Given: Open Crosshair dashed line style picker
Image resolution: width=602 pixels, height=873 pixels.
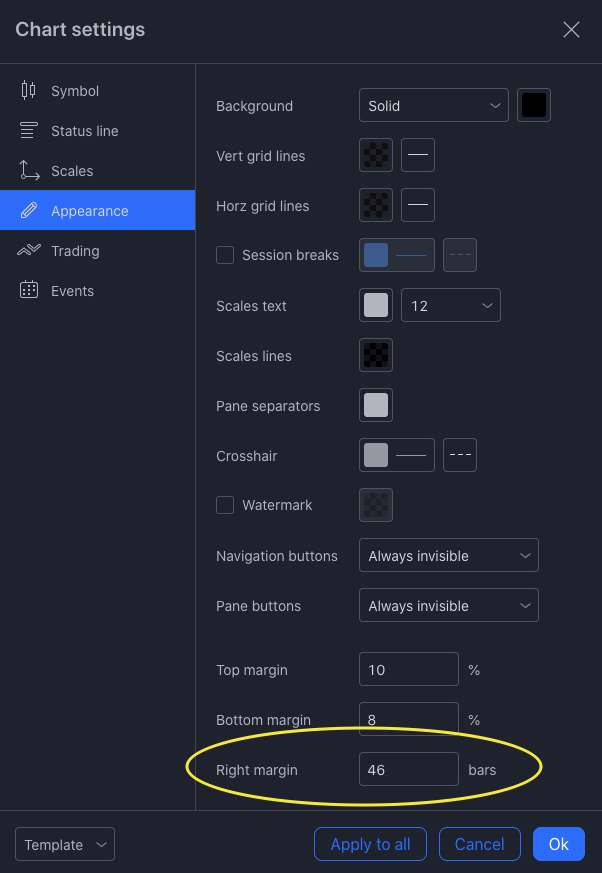Looking at the screenshot, I should coord(460,456).
